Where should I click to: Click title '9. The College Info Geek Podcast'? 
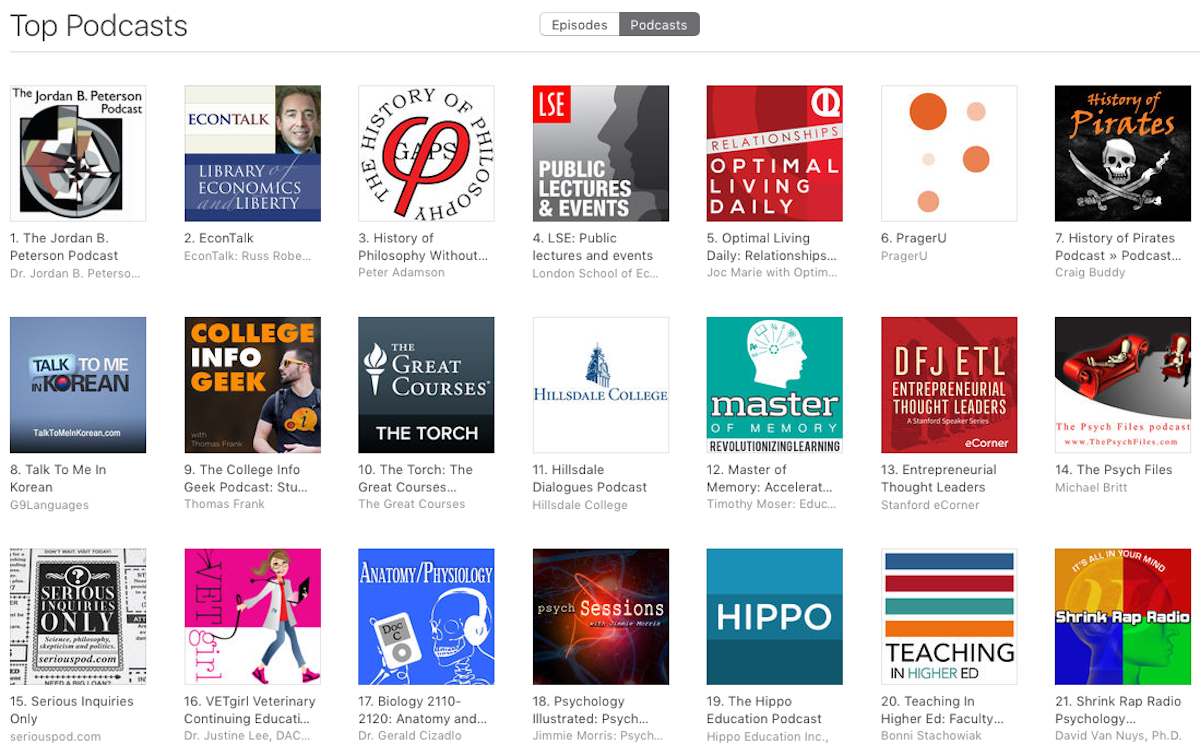246,478
